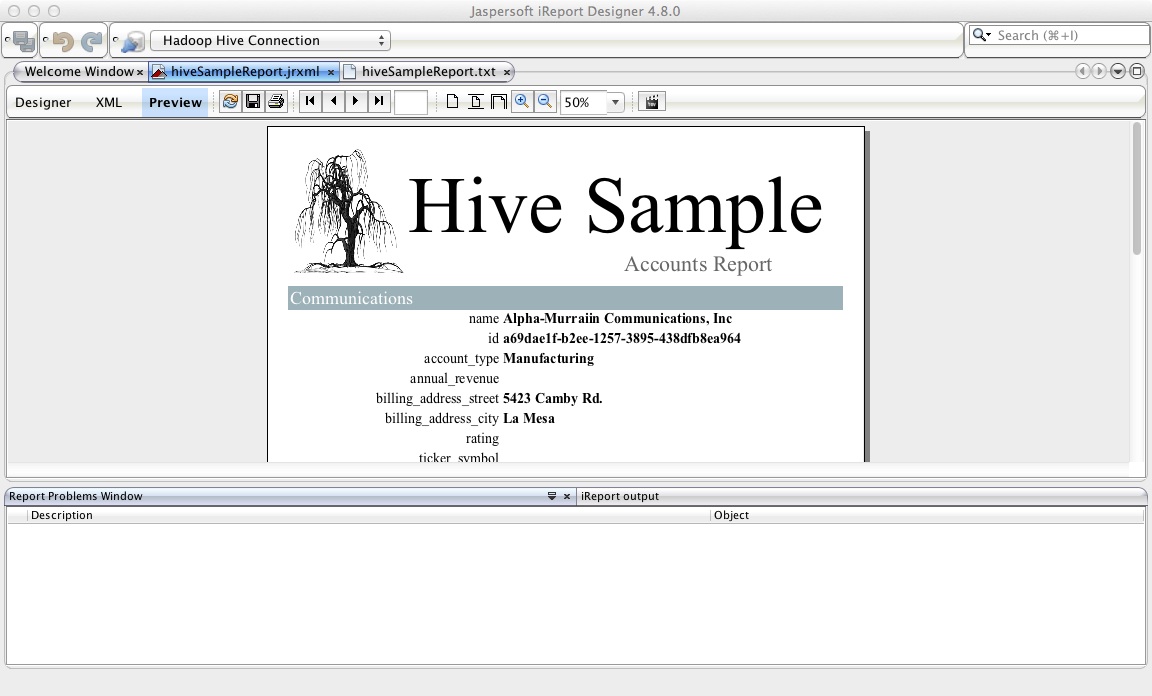Click the Communications group header band
The height and width of the screenshot is (696, 1152).
pos(565,298)
